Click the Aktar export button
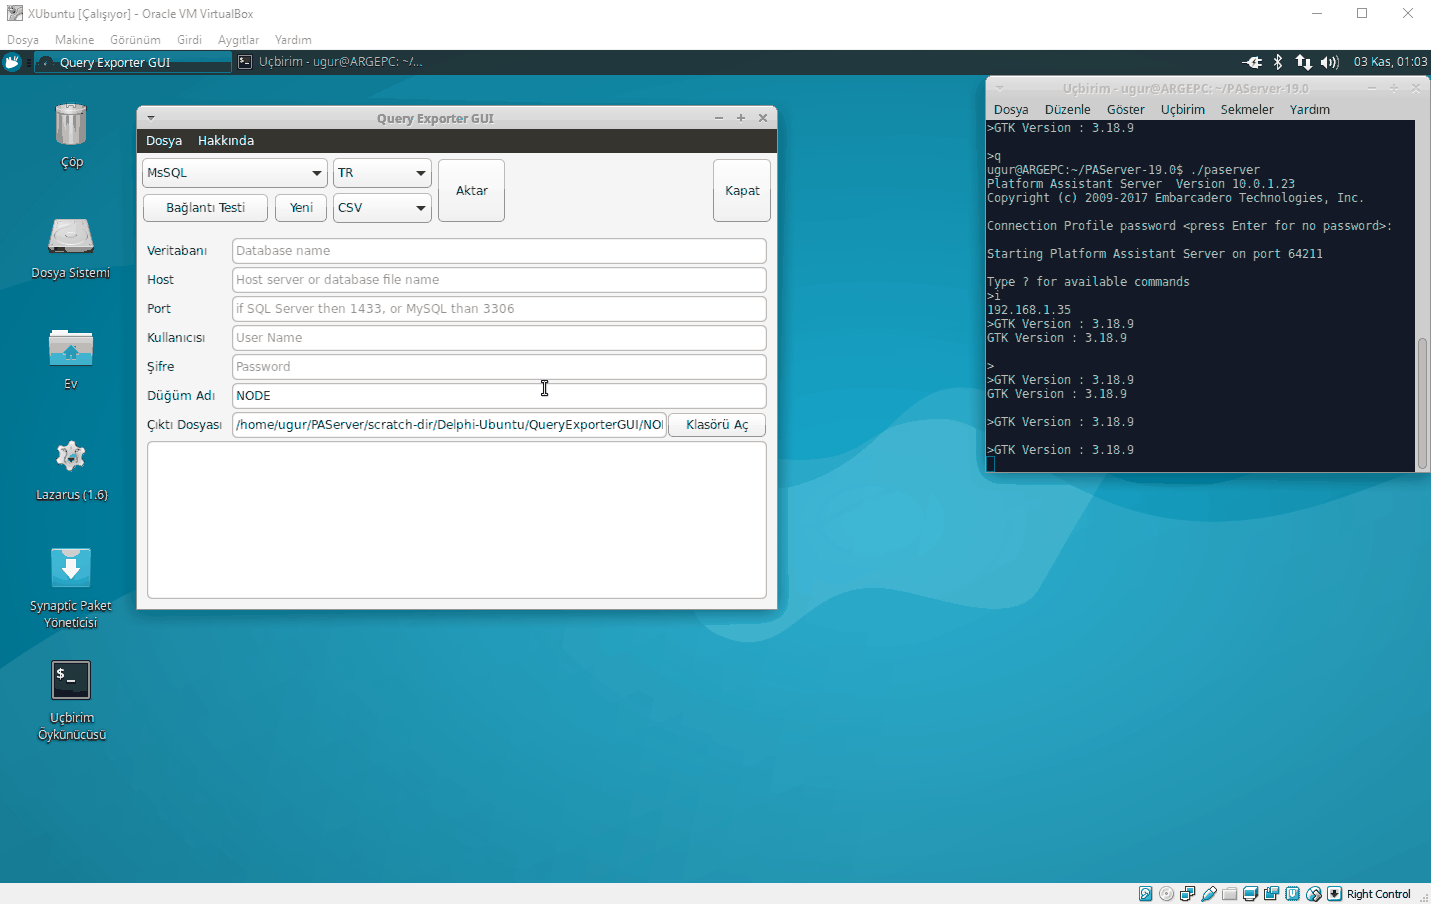The height and width of the screenshot is (904, 1431). point(471,190)
